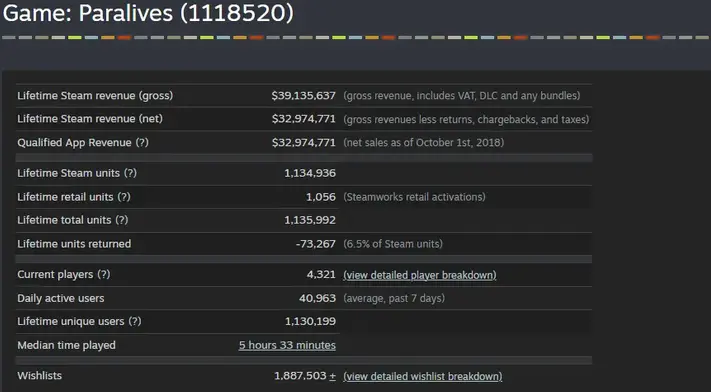Select the units returned value -73,267
Viewport: 711px width, 392px height.
[x=316, y=244]
